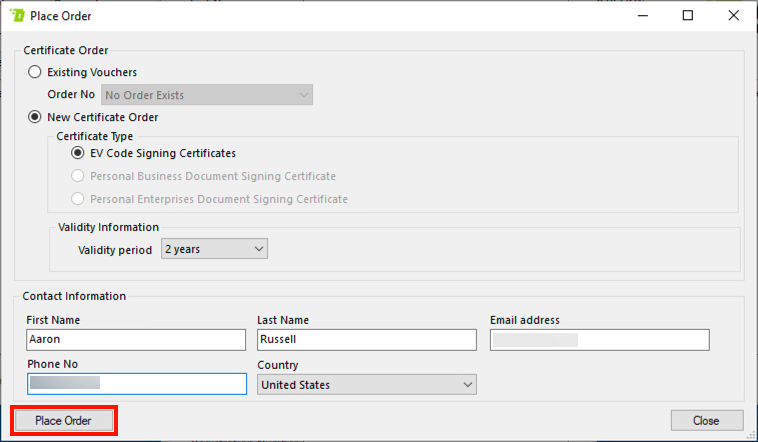Pick Personal Enterprises Document Signing Certificate

[78, 199]
